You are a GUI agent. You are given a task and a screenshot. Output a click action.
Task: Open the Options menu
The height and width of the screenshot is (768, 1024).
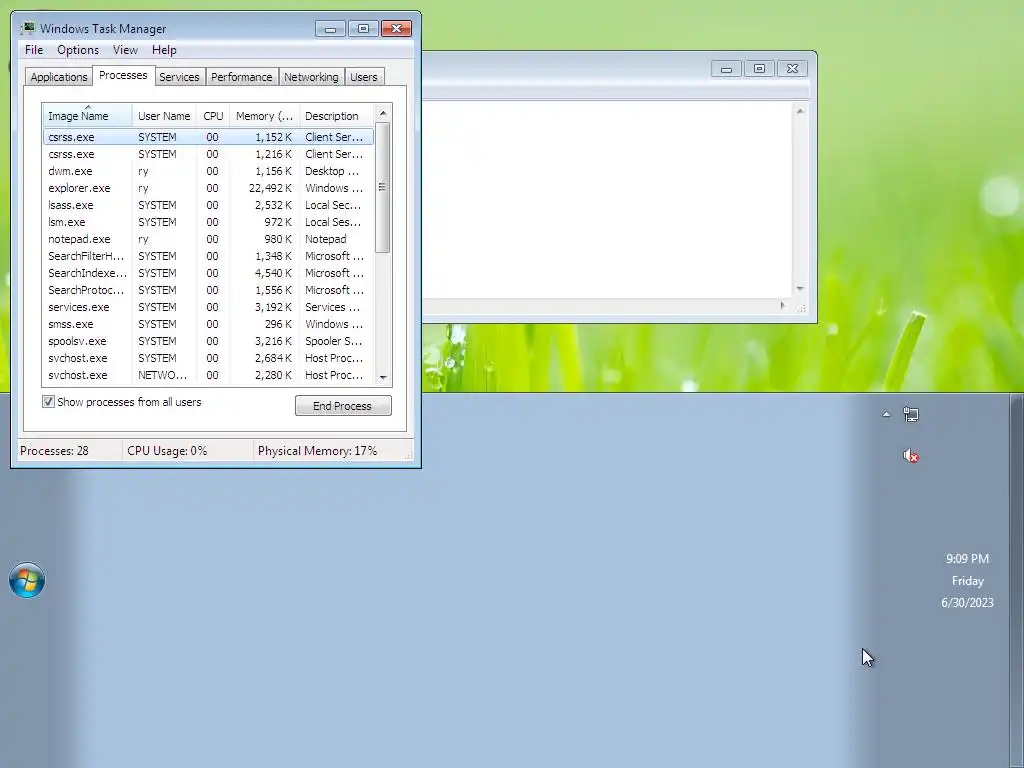pyautogui.click(x=78, y=50)
